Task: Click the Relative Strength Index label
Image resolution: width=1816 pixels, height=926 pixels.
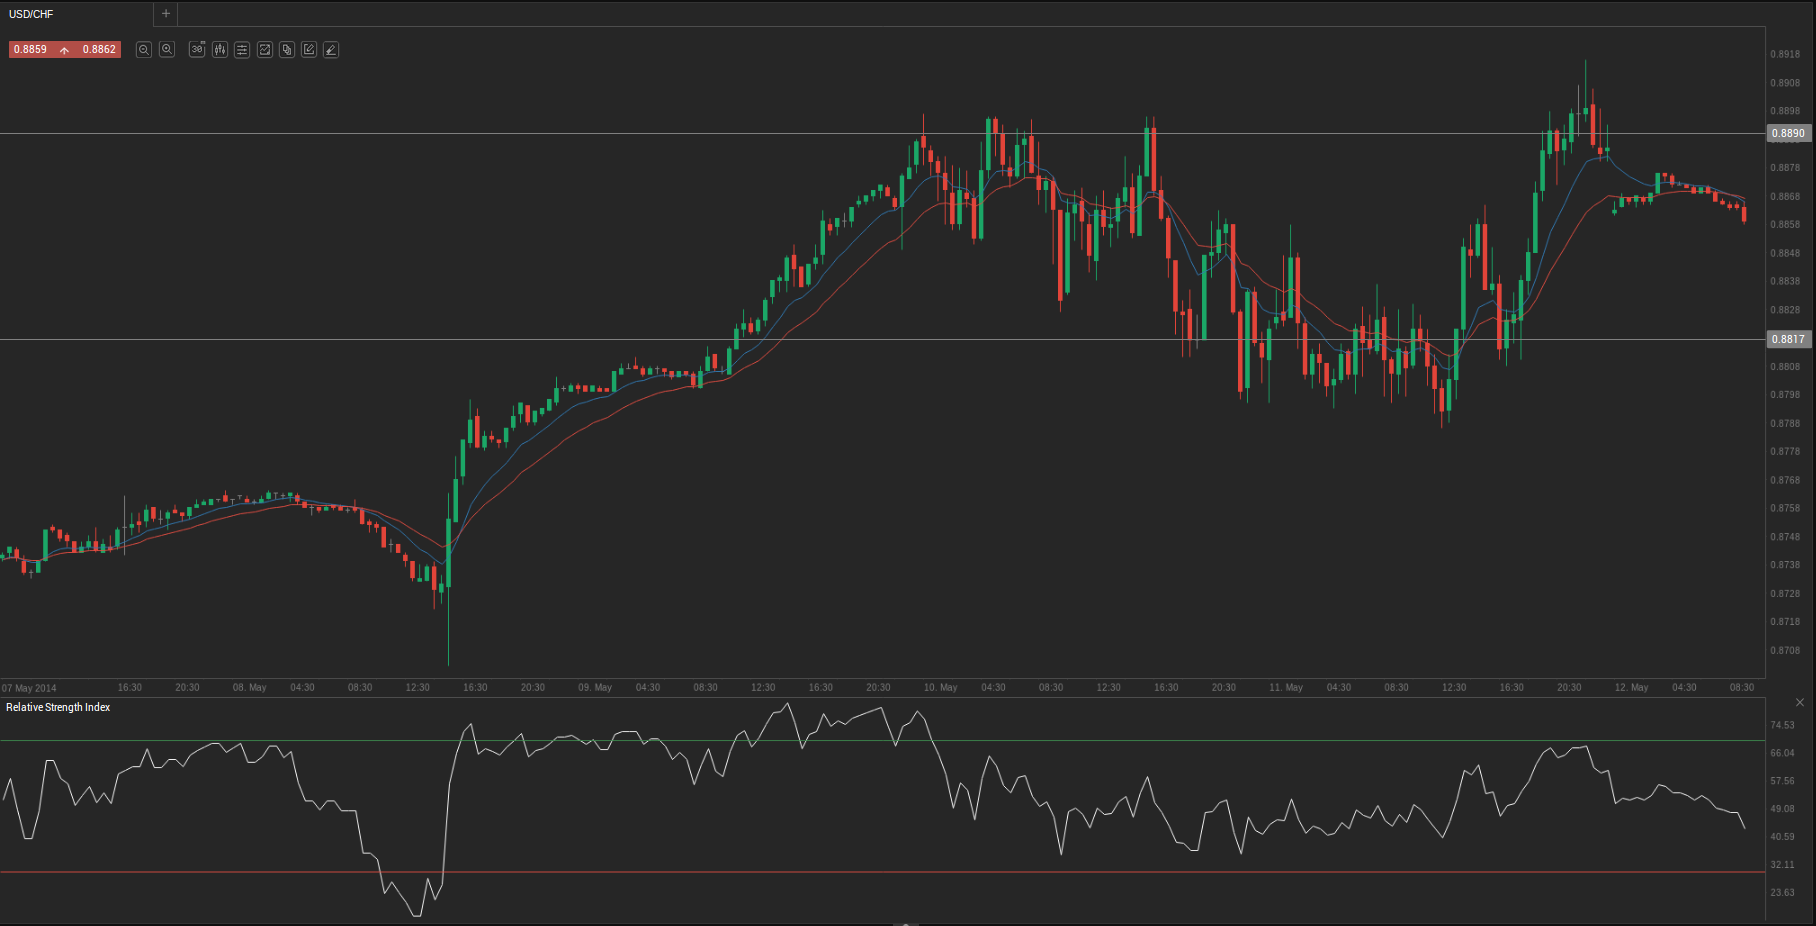Action: point(58,707)
